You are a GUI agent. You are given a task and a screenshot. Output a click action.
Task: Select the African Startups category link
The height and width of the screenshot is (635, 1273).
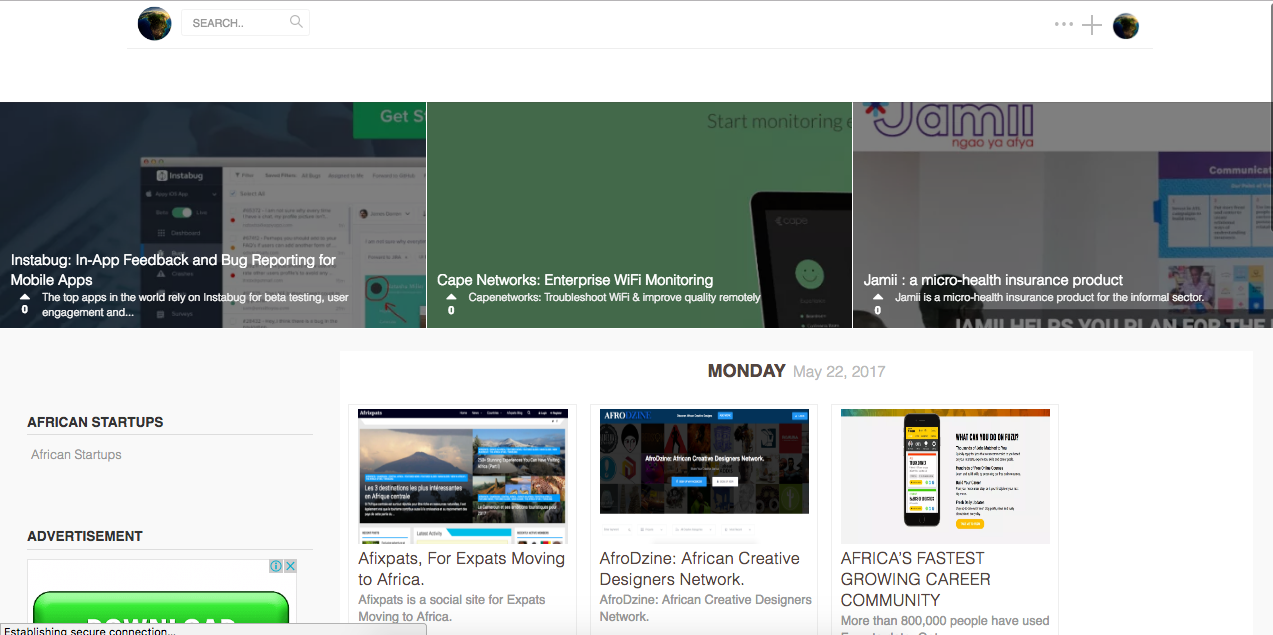coord(76,454)
